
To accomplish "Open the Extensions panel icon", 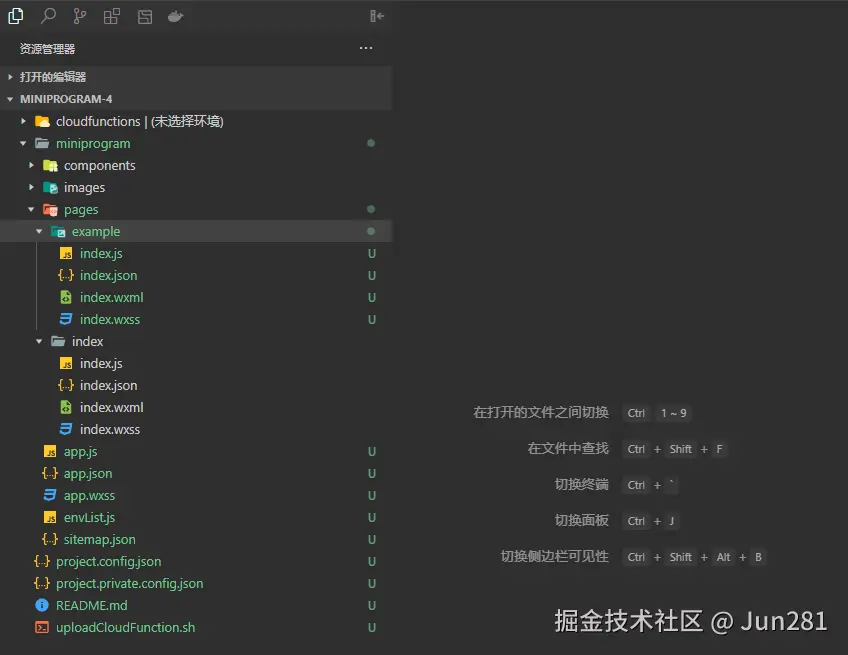I will (110, 16).
